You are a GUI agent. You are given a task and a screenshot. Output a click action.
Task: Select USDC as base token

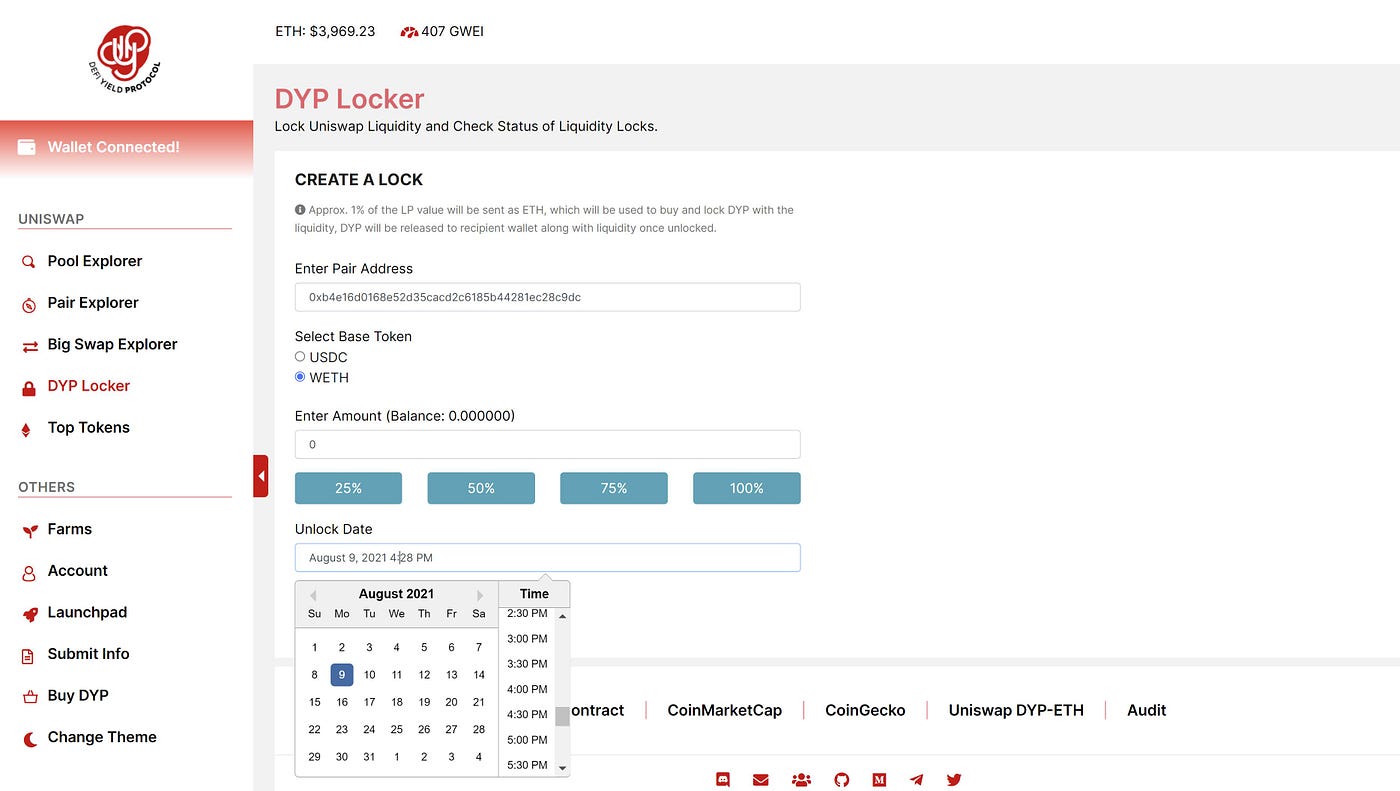(x=300, y=356)
